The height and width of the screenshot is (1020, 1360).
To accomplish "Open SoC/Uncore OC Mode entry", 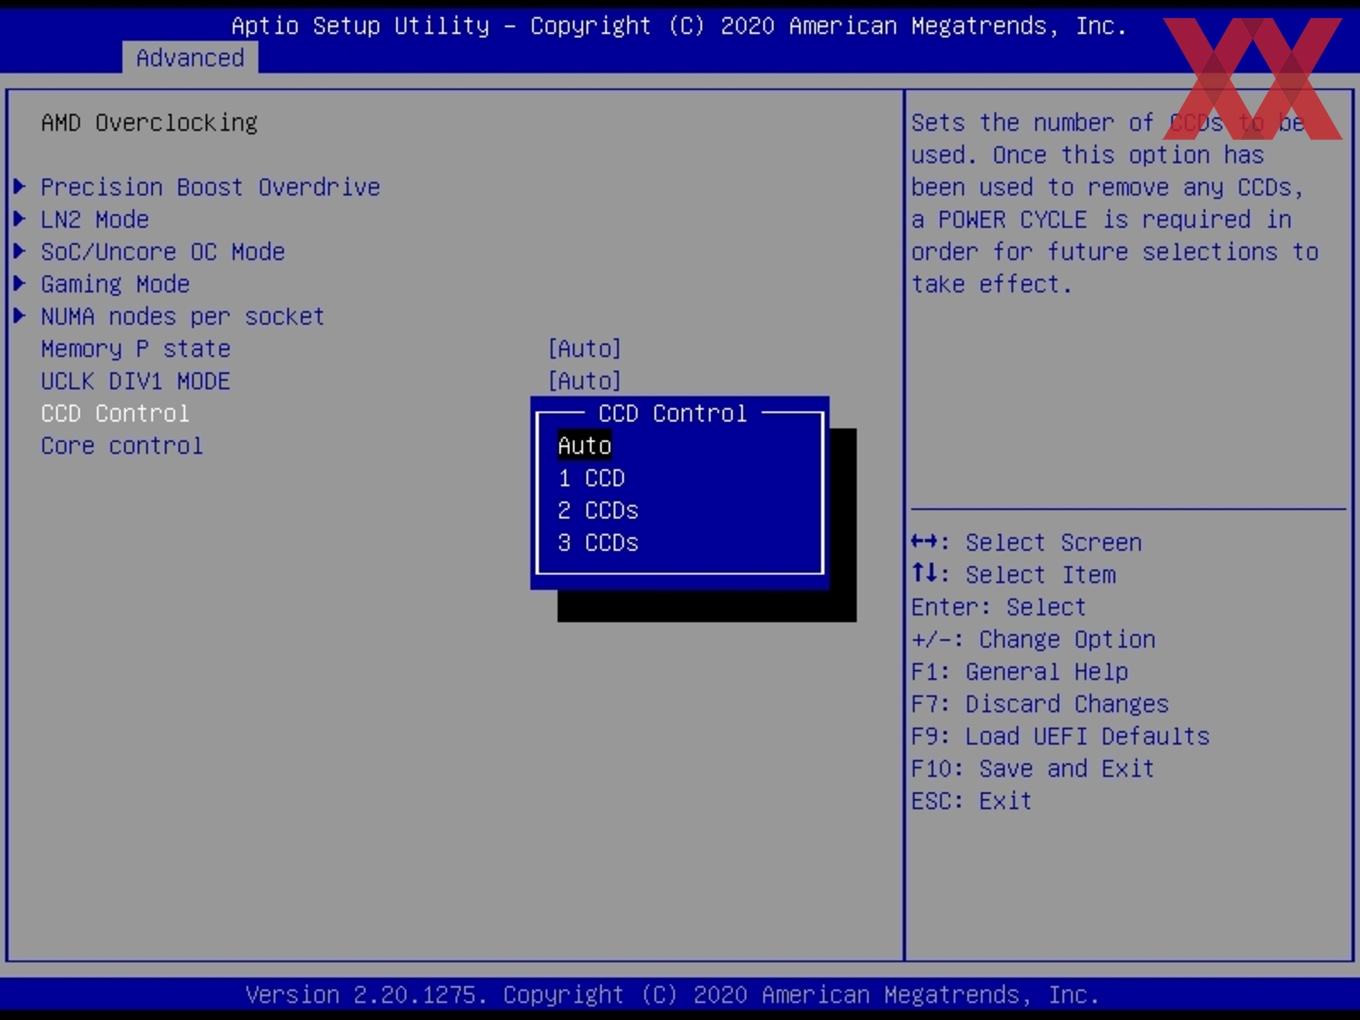I will pos(163,251).
